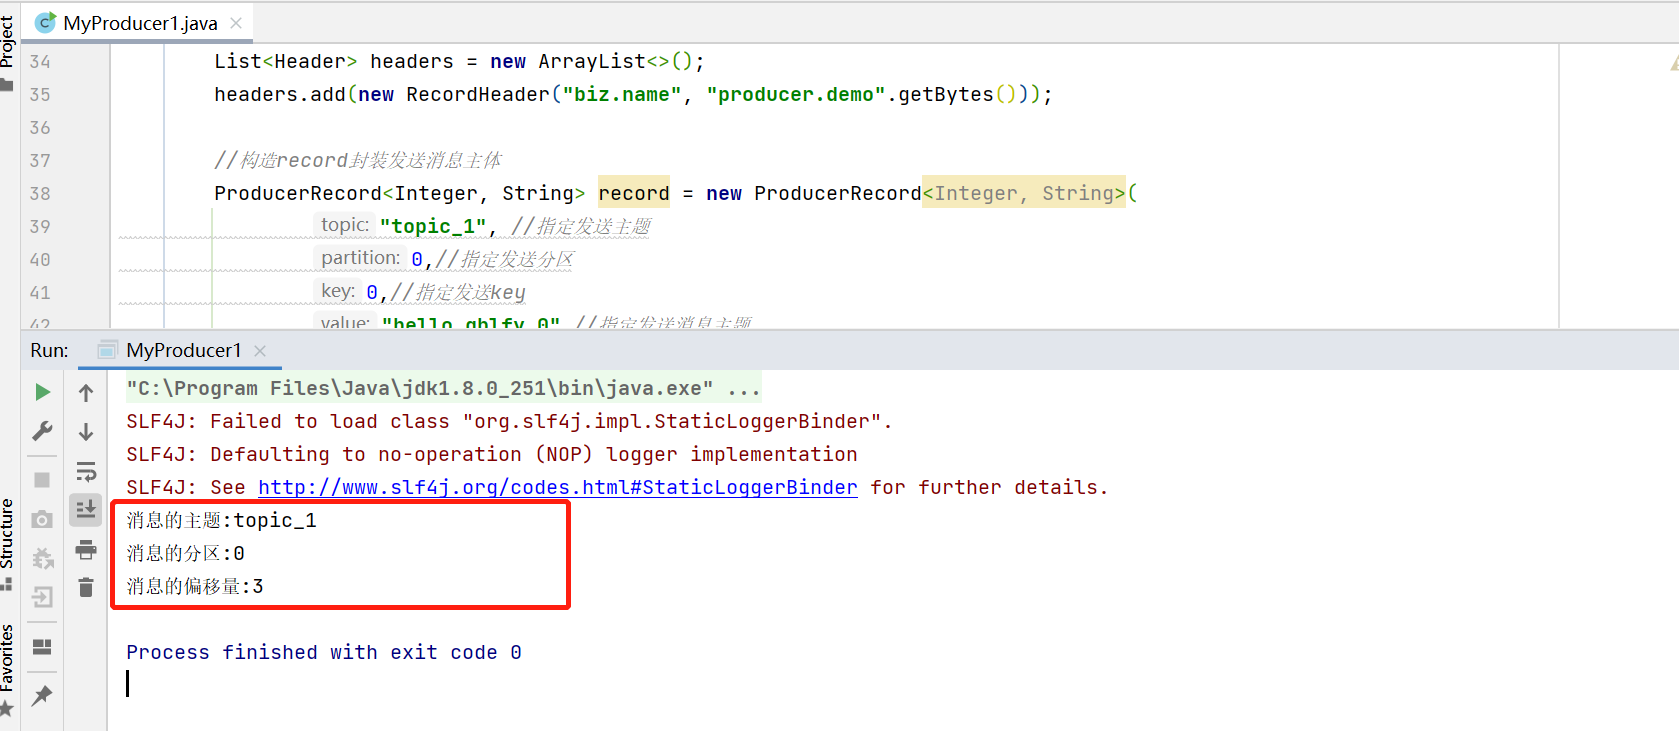This screenshot has width=1679, height=731.
Task: Click the '消息的主题:topic_1' output line
Action: [221, 520]
